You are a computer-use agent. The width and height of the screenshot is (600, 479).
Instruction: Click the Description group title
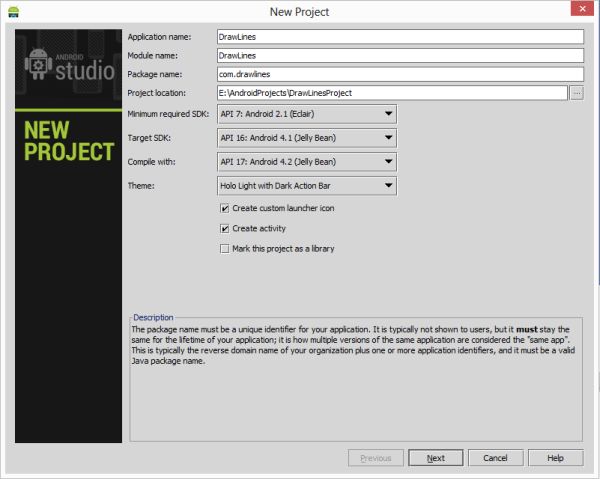153,318
